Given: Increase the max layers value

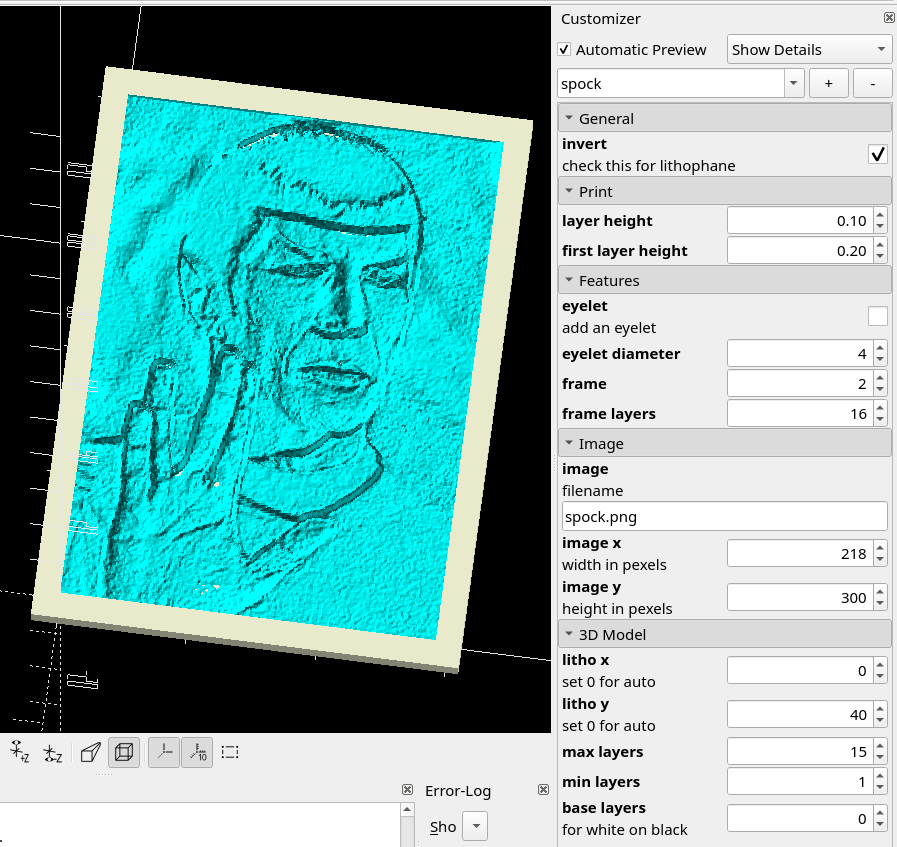Looking at the screenshot, I should pyautogui.click(x=880, y=746).
